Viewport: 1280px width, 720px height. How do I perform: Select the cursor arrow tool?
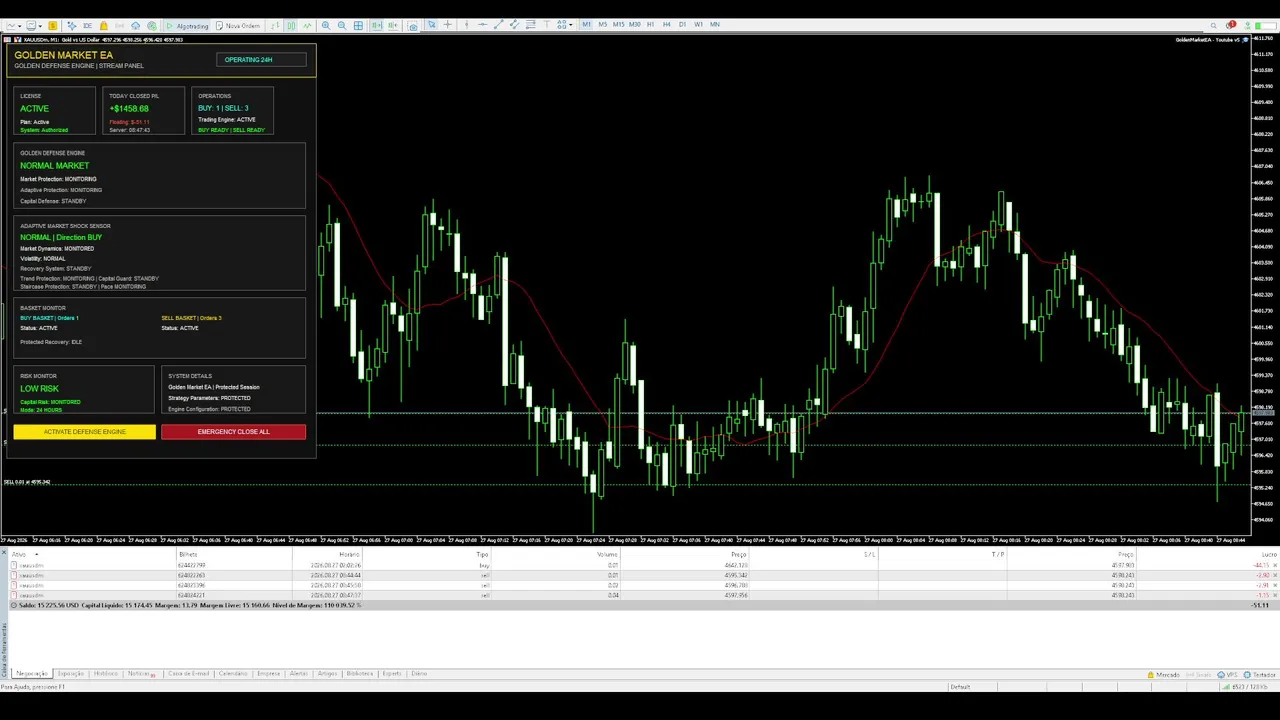coord(431,24)
